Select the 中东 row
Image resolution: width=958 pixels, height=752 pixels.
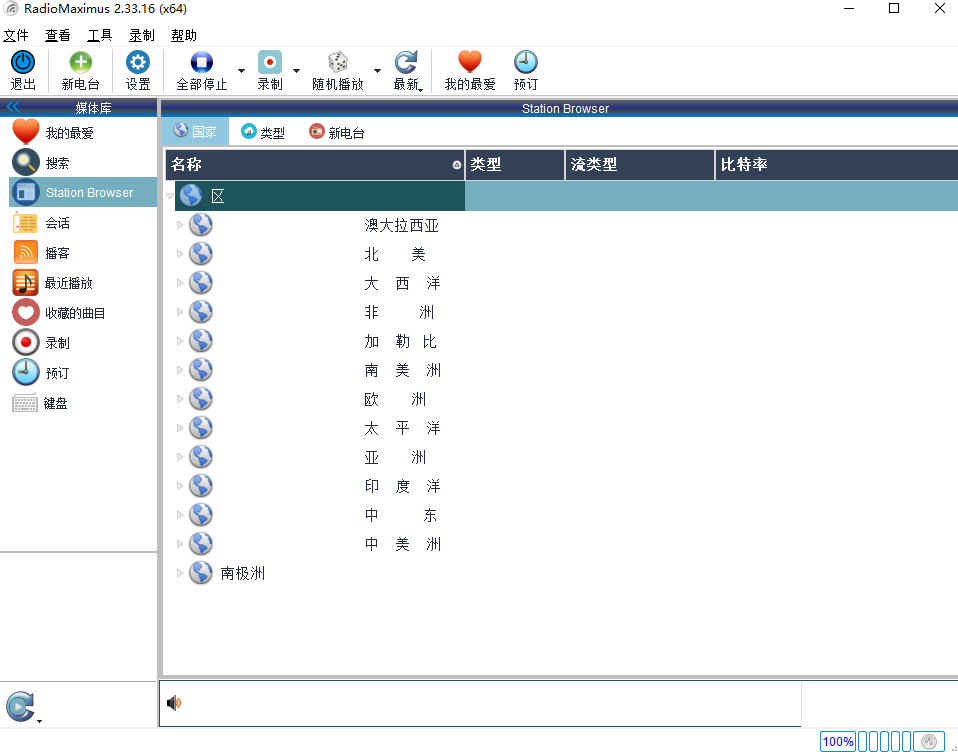point(560,515)
